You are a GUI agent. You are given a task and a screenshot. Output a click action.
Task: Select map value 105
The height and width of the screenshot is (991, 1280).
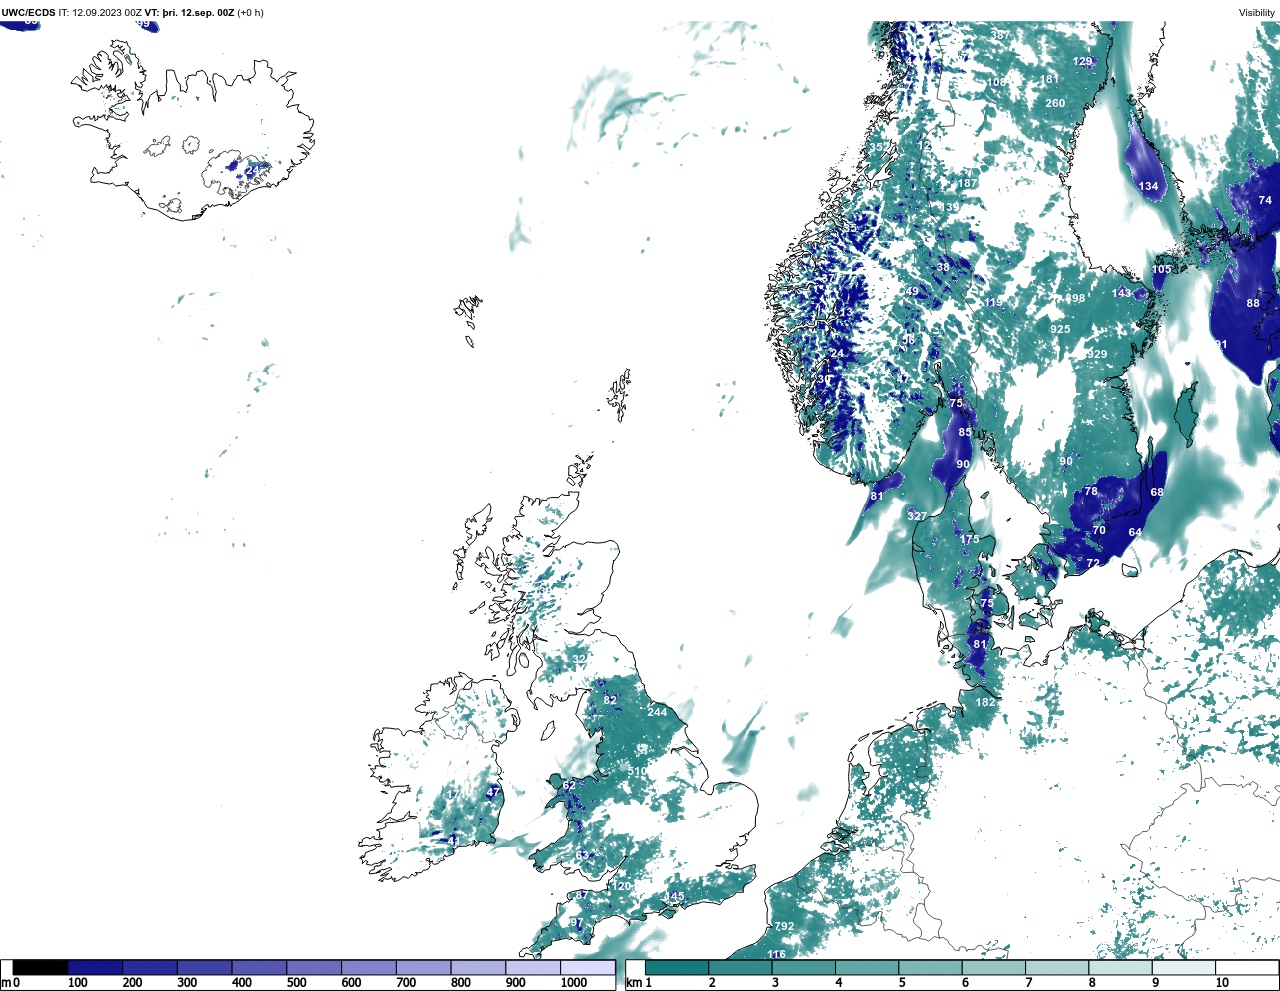tap(1161, 269)
